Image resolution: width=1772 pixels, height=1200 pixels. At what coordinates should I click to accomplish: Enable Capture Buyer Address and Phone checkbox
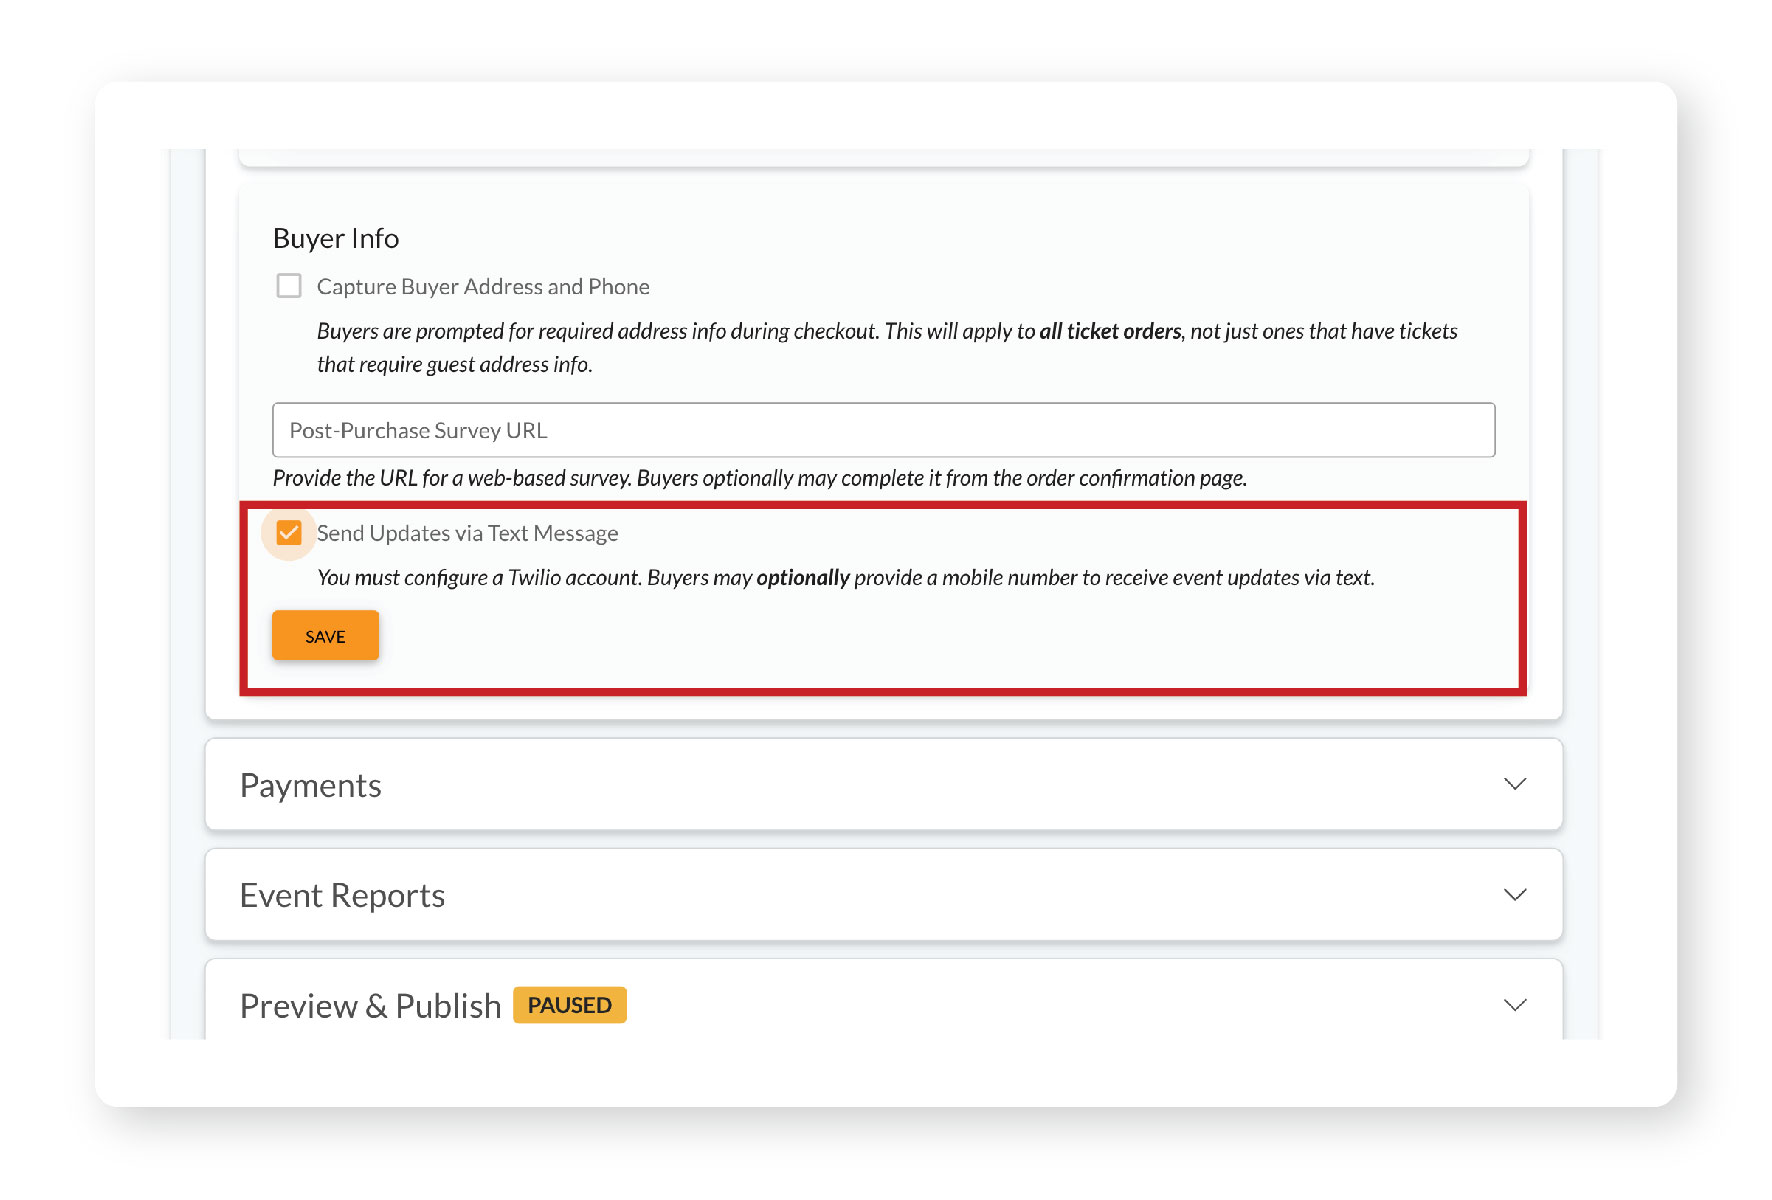289,286
